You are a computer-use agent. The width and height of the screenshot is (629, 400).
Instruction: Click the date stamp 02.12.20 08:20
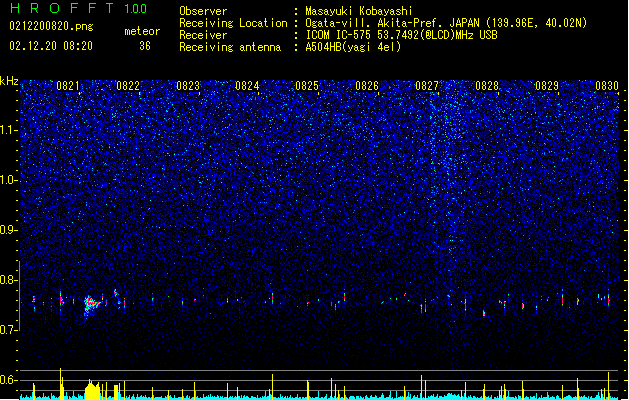pos(51,46)
